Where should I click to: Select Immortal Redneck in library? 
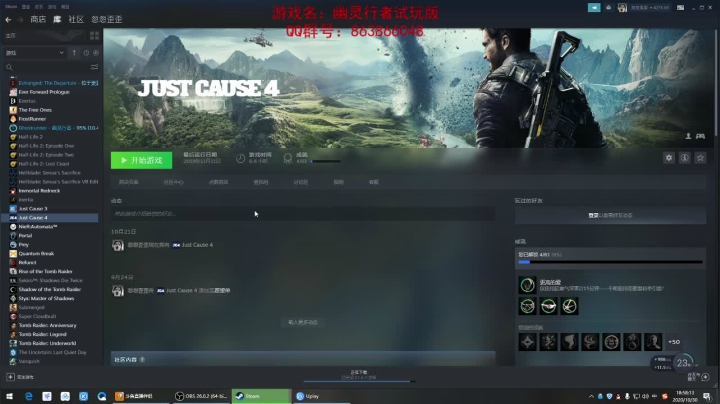[39, 191]
